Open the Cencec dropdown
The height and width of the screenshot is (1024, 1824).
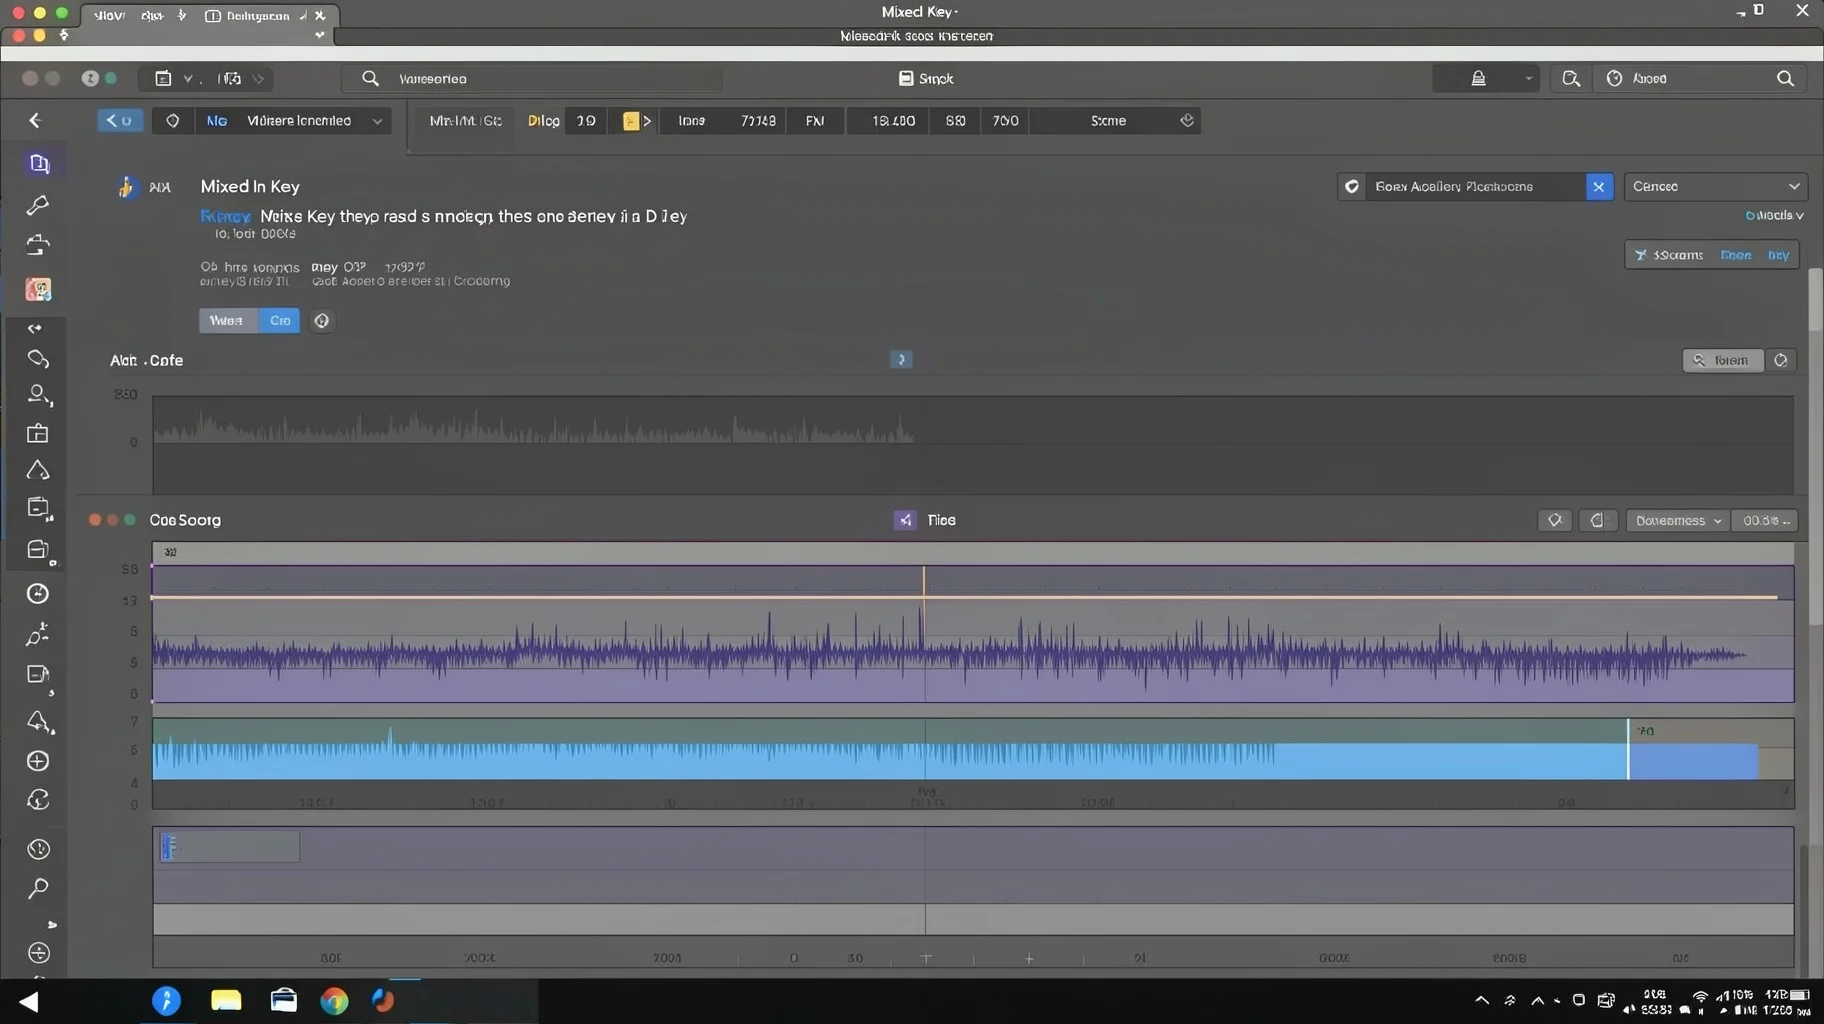[x=1716, y=187]
